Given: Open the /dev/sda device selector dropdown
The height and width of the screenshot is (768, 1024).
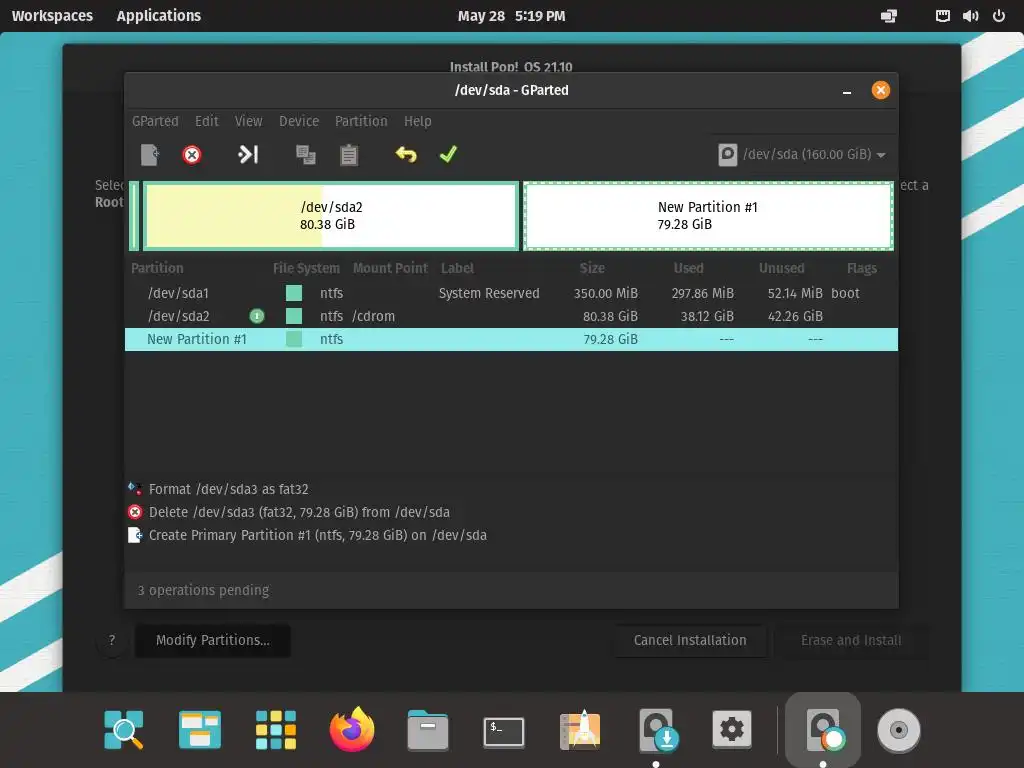Looking at the screenshot, I should [802, 155].
